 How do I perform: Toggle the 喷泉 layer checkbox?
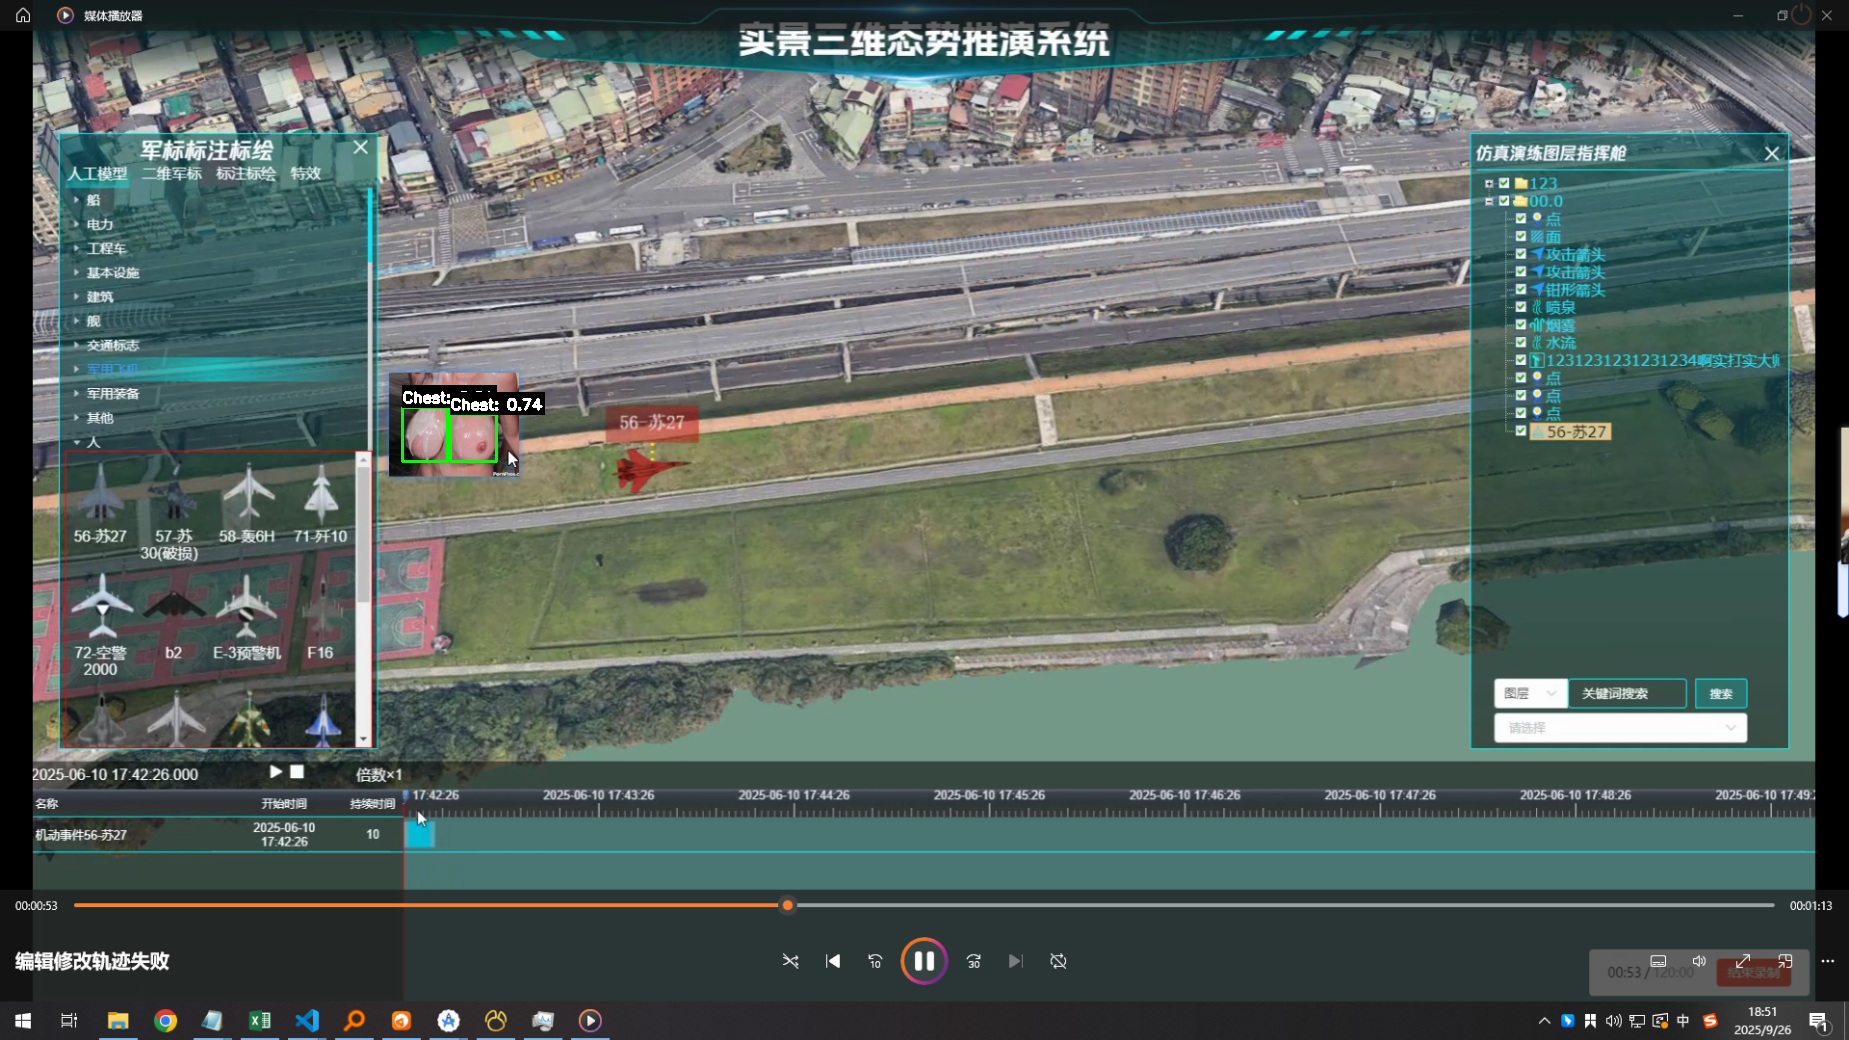tap(1521, 307)
